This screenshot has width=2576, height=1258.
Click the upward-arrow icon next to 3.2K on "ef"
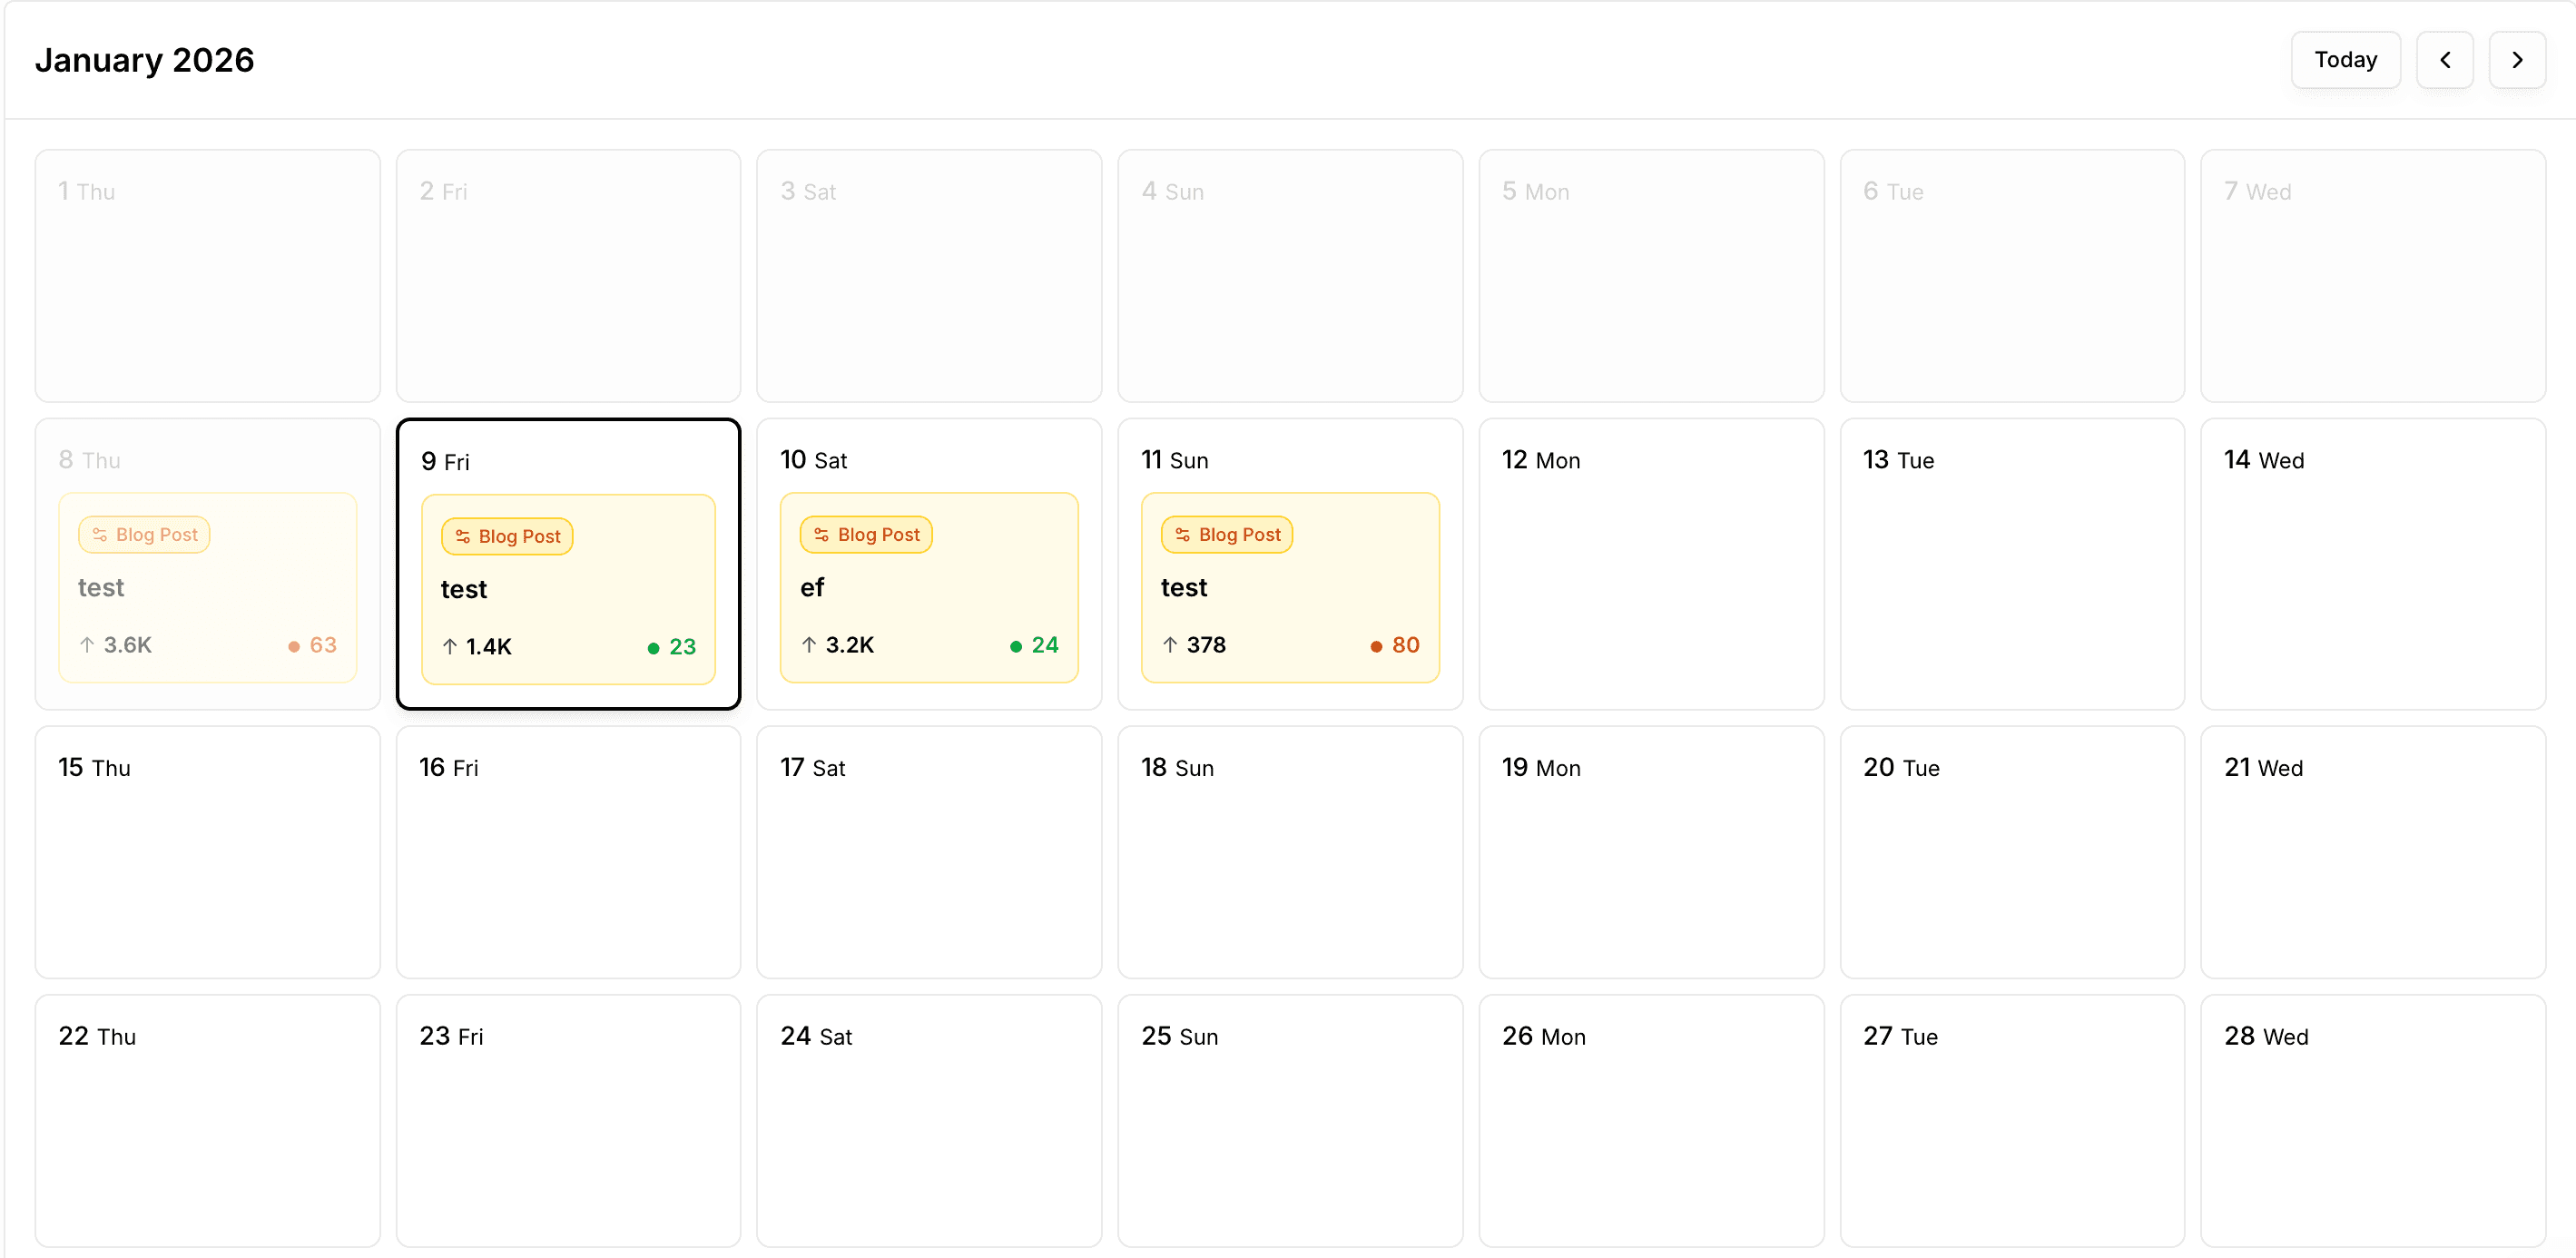809,645
